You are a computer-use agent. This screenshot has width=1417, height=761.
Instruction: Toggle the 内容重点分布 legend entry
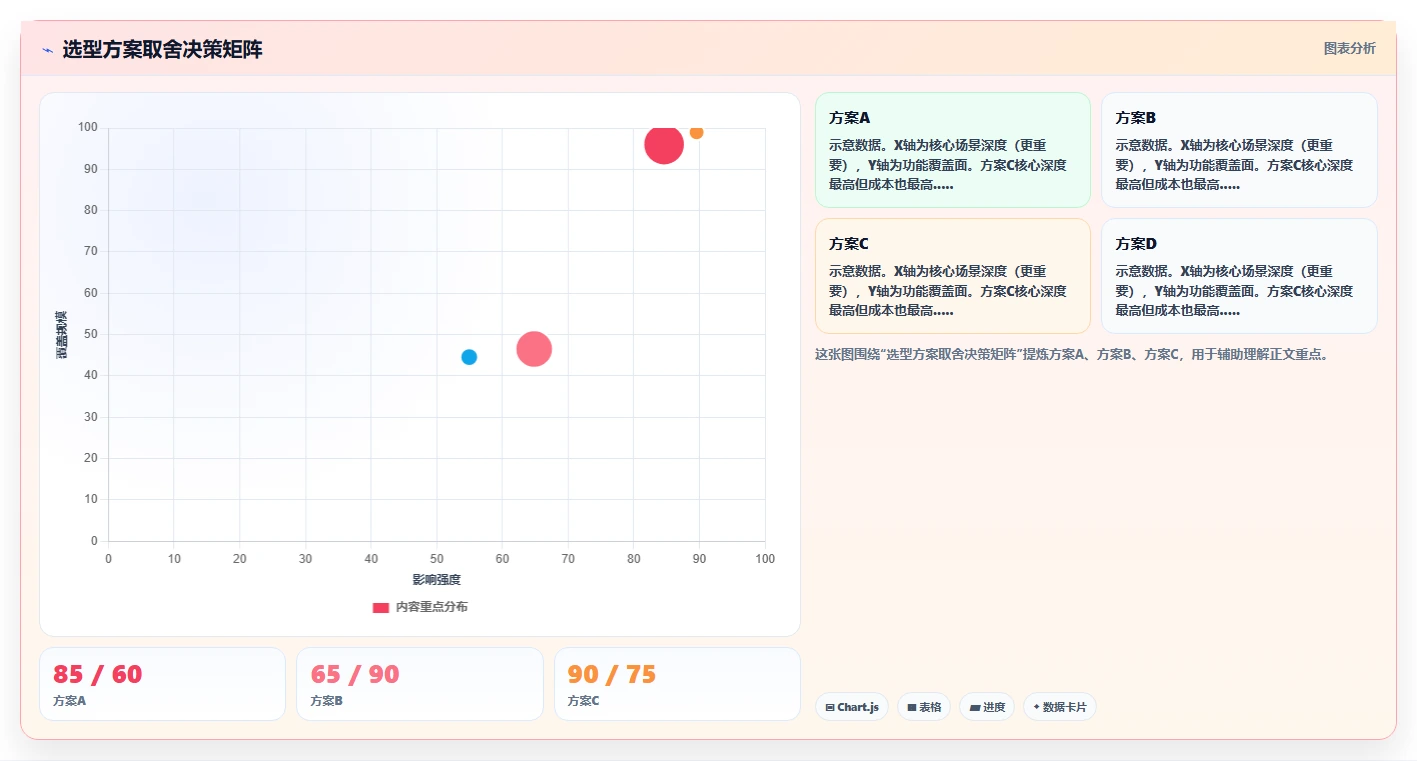[420, 607]
